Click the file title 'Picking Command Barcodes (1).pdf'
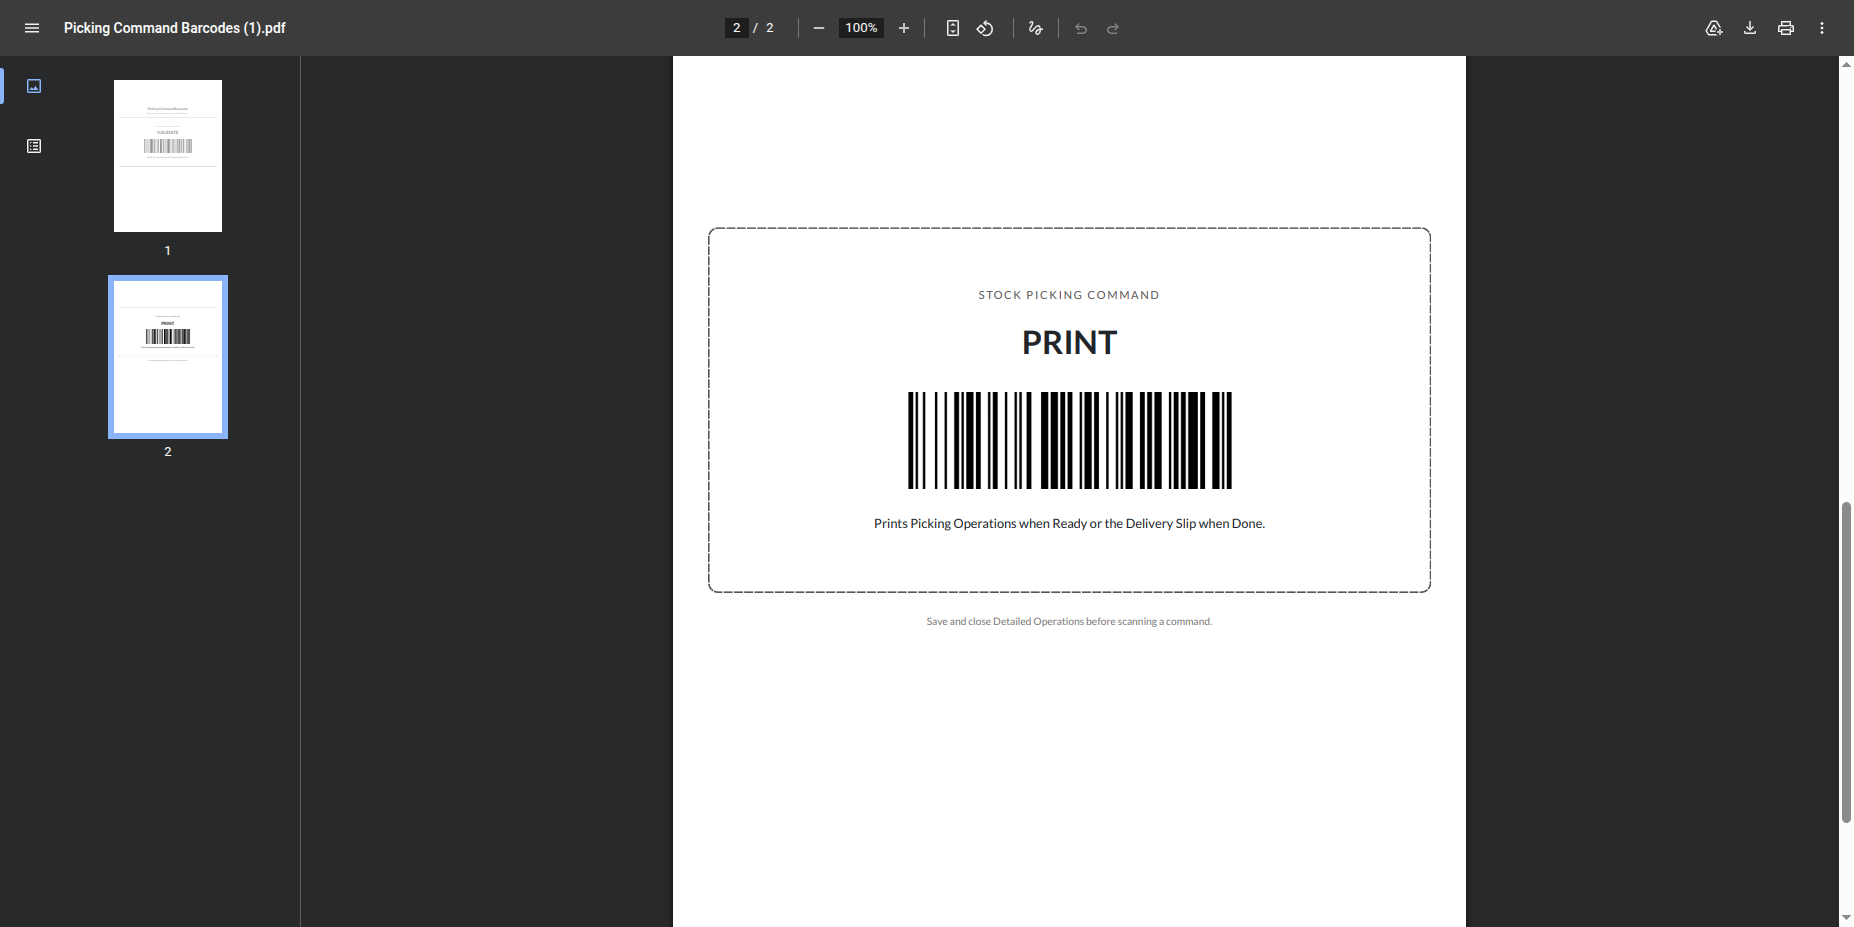 click(175, 28)
